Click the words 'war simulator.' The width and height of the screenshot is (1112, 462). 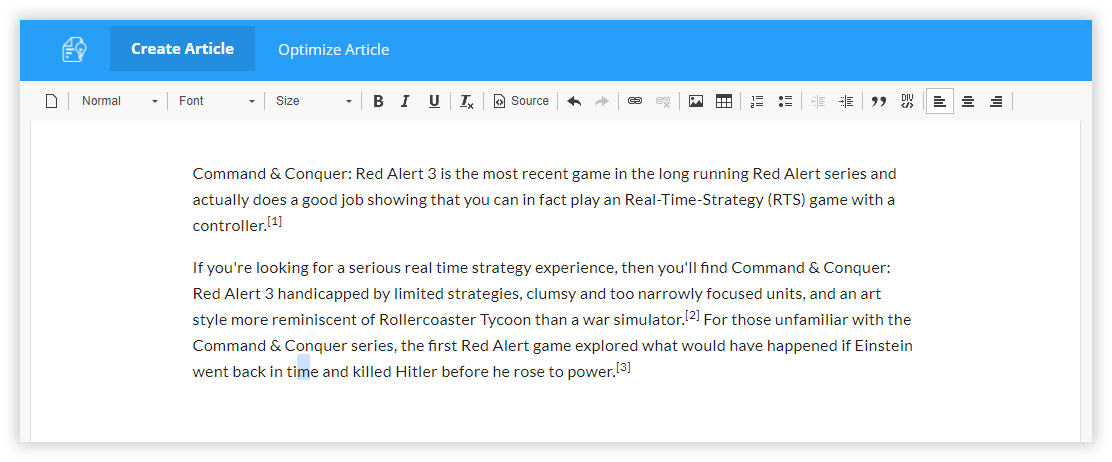click(633, 320)
